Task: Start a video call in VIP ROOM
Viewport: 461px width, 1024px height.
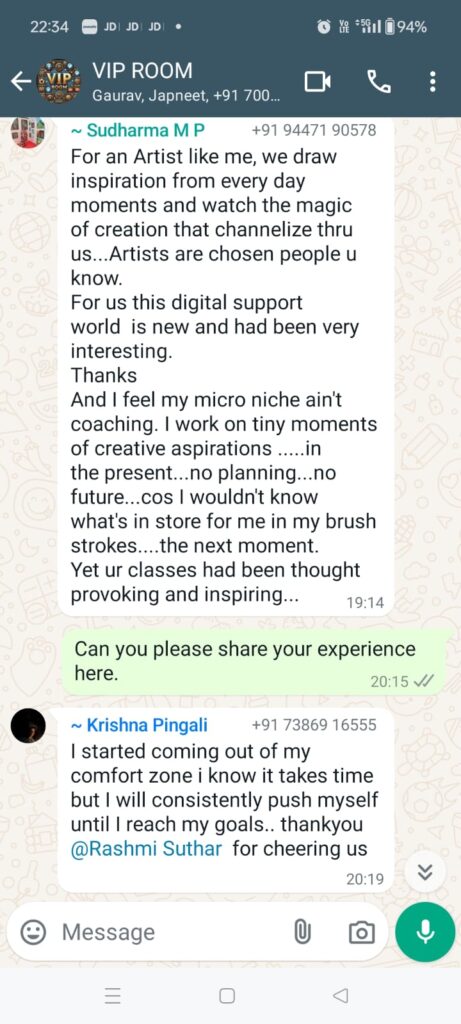Action: pyautogui.click(x=318, y=82)
